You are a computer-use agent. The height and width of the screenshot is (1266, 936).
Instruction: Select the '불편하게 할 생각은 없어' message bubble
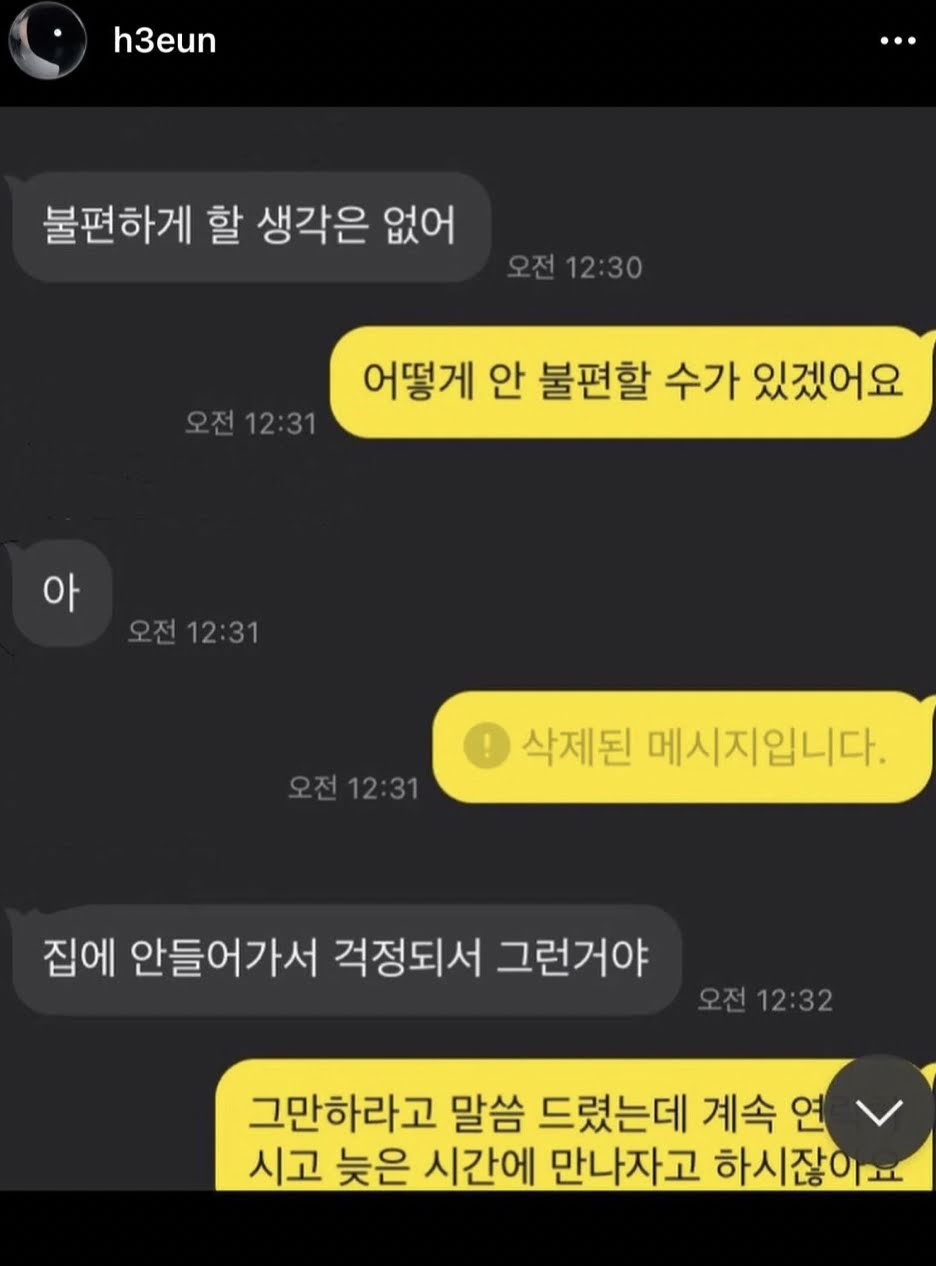coord(249,226)
